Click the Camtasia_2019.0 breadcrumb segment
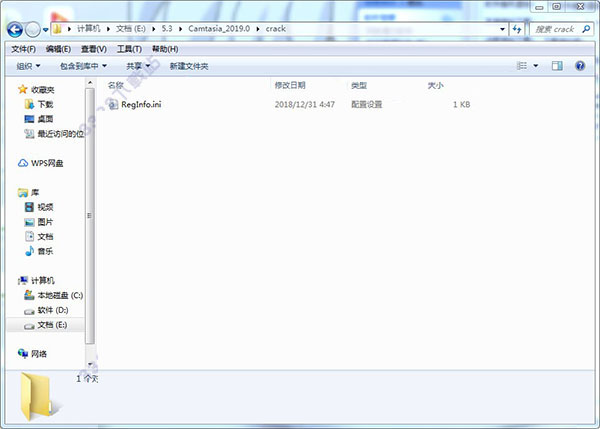The height and width of the screenshot is (429, 600). coord(219,29)
